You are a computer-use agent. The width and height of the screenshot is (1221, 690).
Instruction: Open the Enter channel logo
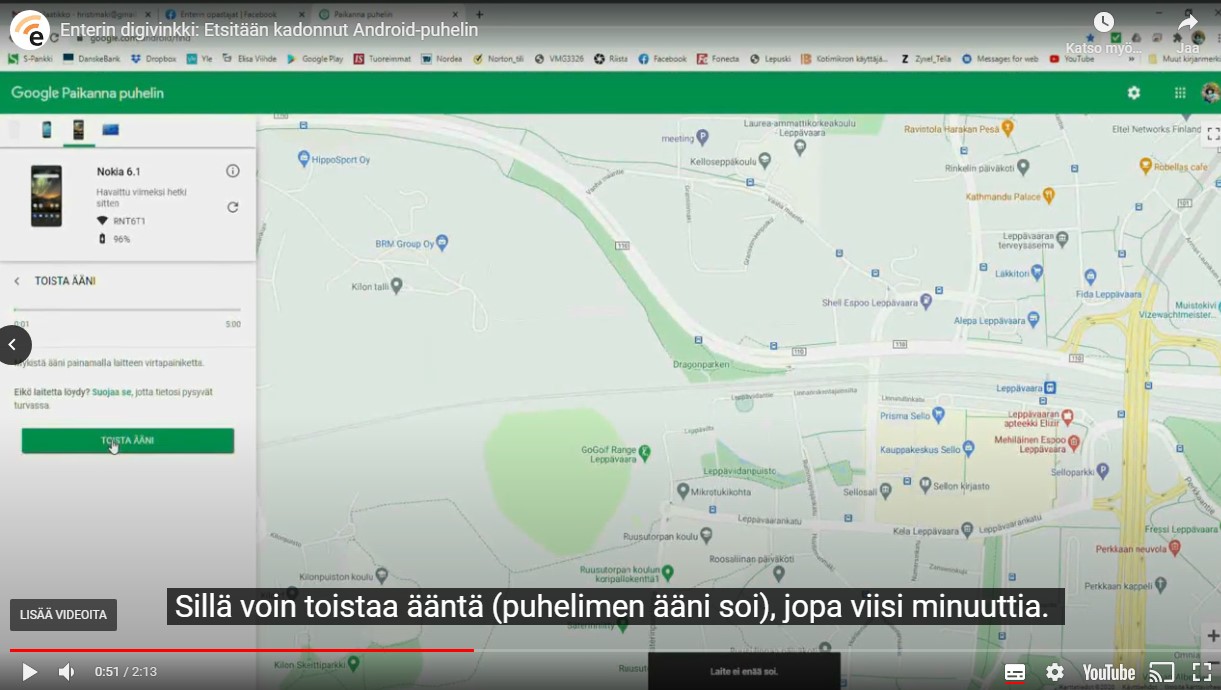(x=30, y=30)
